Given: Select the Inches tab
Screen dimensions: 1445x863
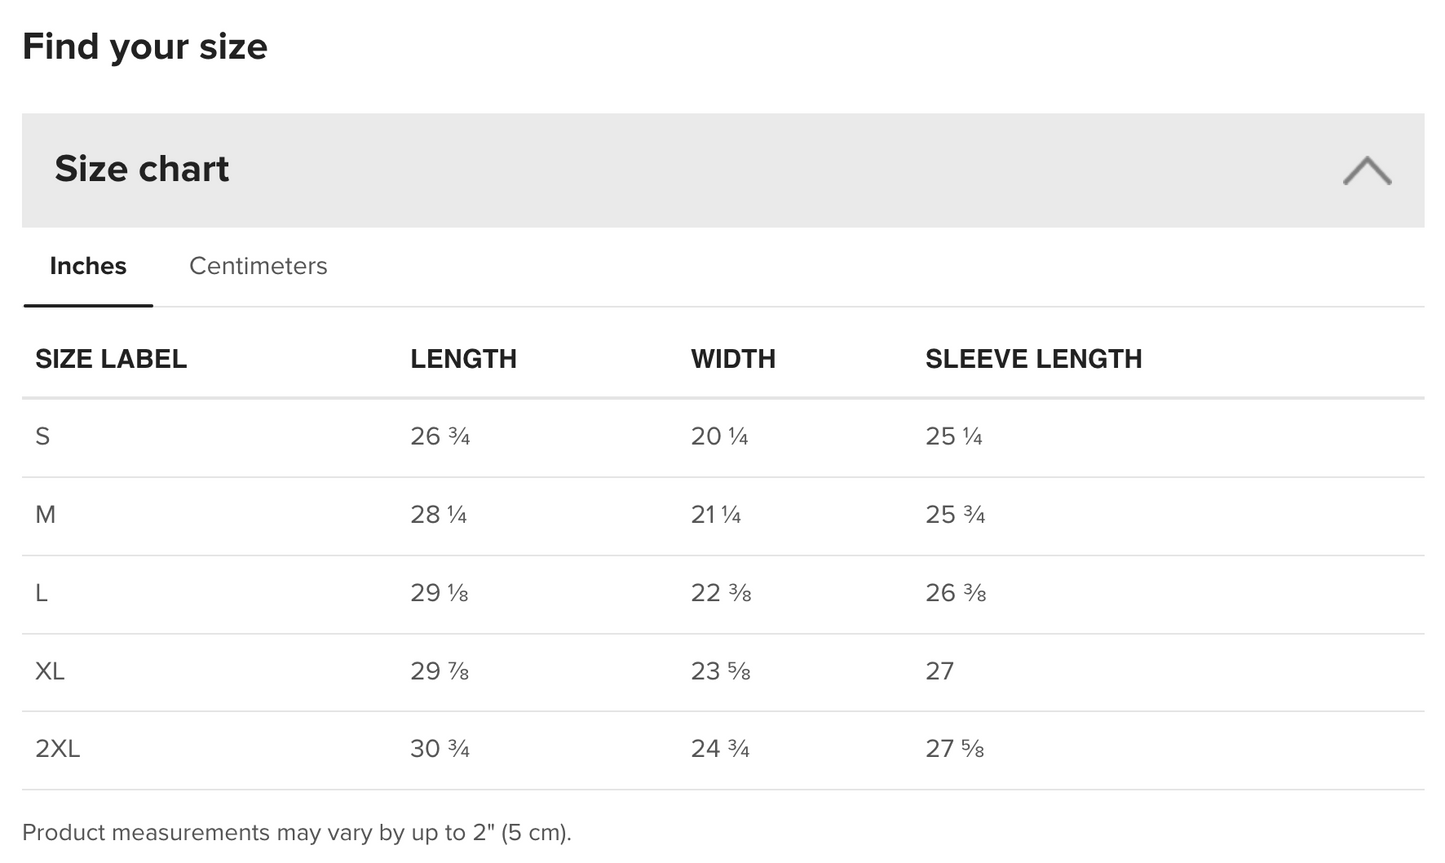Looking at the screenshot, I should [88, 266].
